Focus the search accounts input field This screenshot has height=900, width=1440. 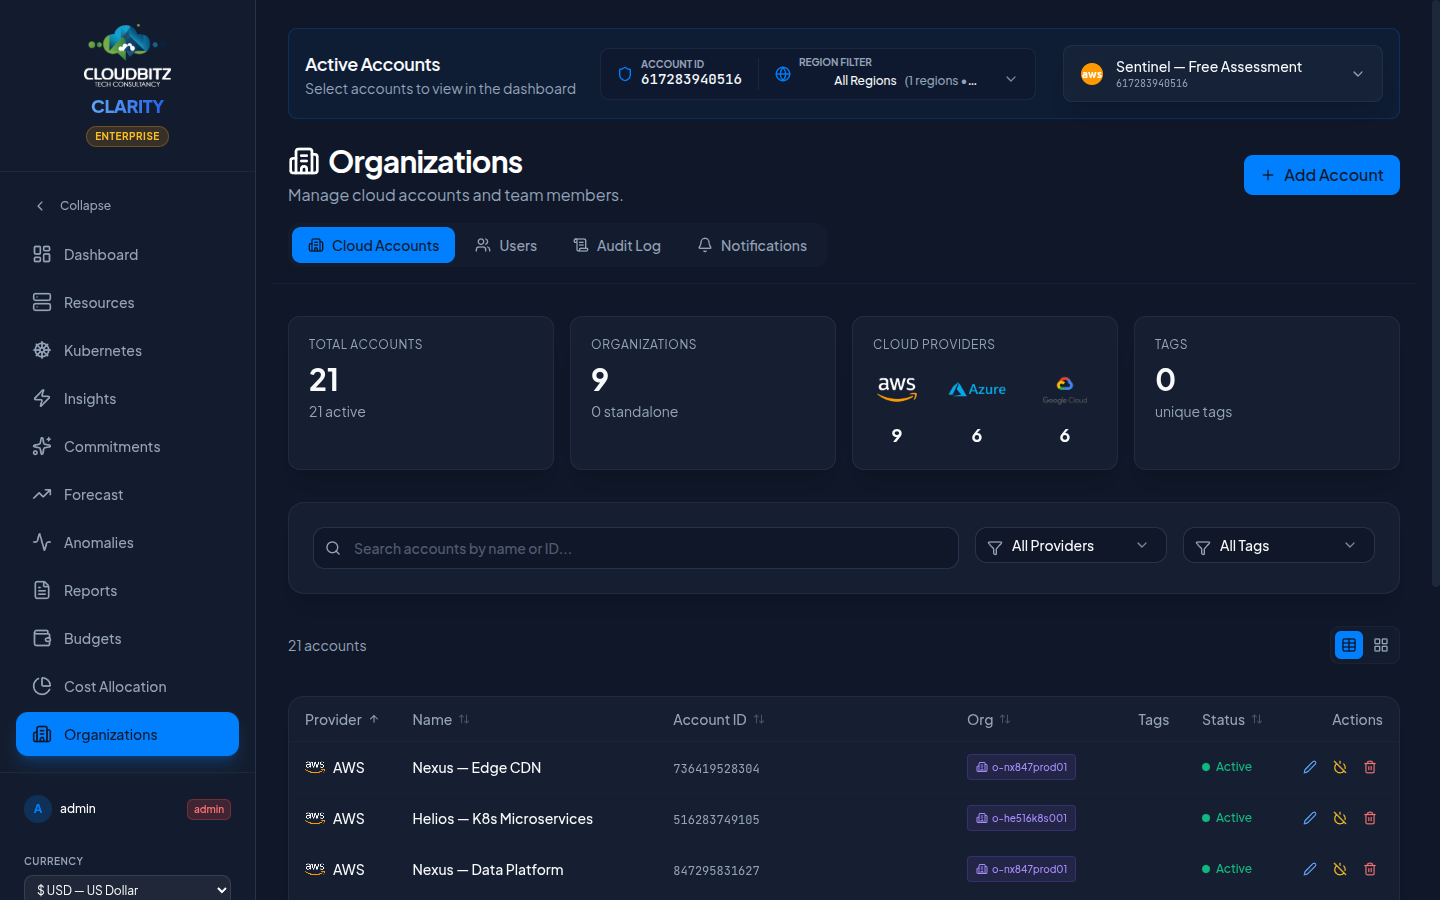tap(636, 548)
